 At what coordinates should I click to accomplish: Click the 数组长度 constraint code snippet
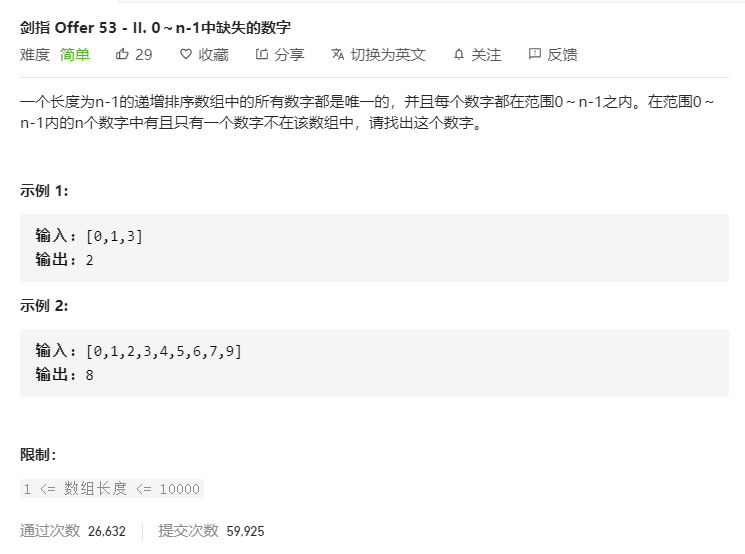(x=112, y=488)
